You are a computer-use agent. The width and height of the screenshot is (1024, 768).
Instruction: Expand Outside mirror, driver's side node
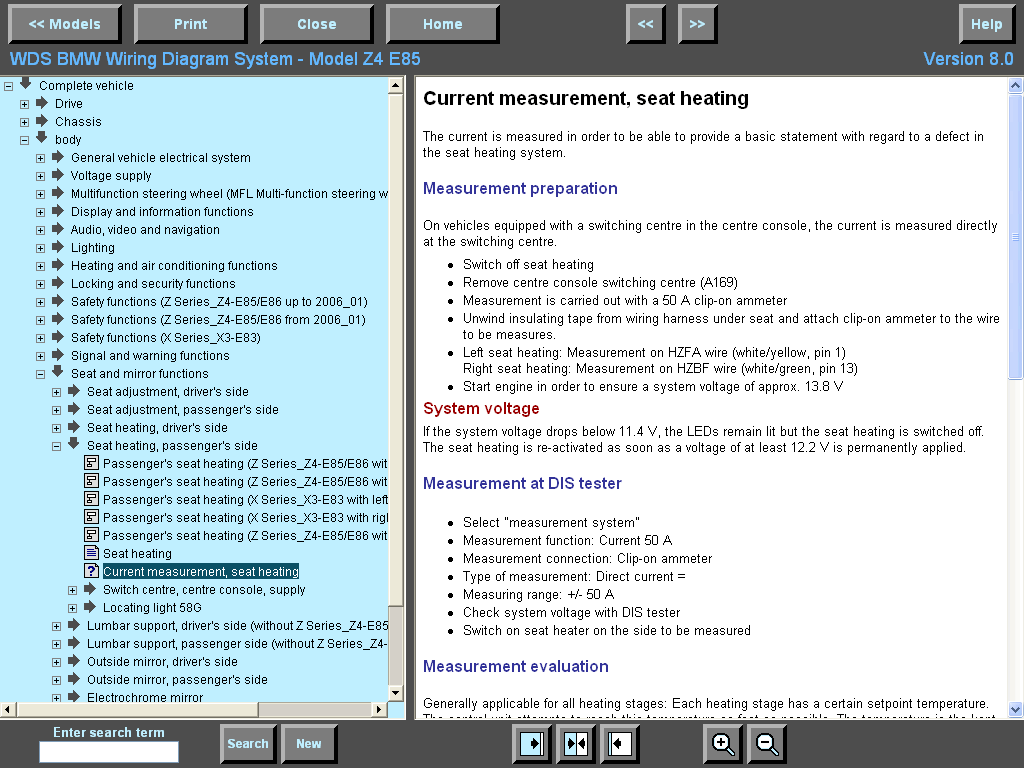(x=56, y=662)
